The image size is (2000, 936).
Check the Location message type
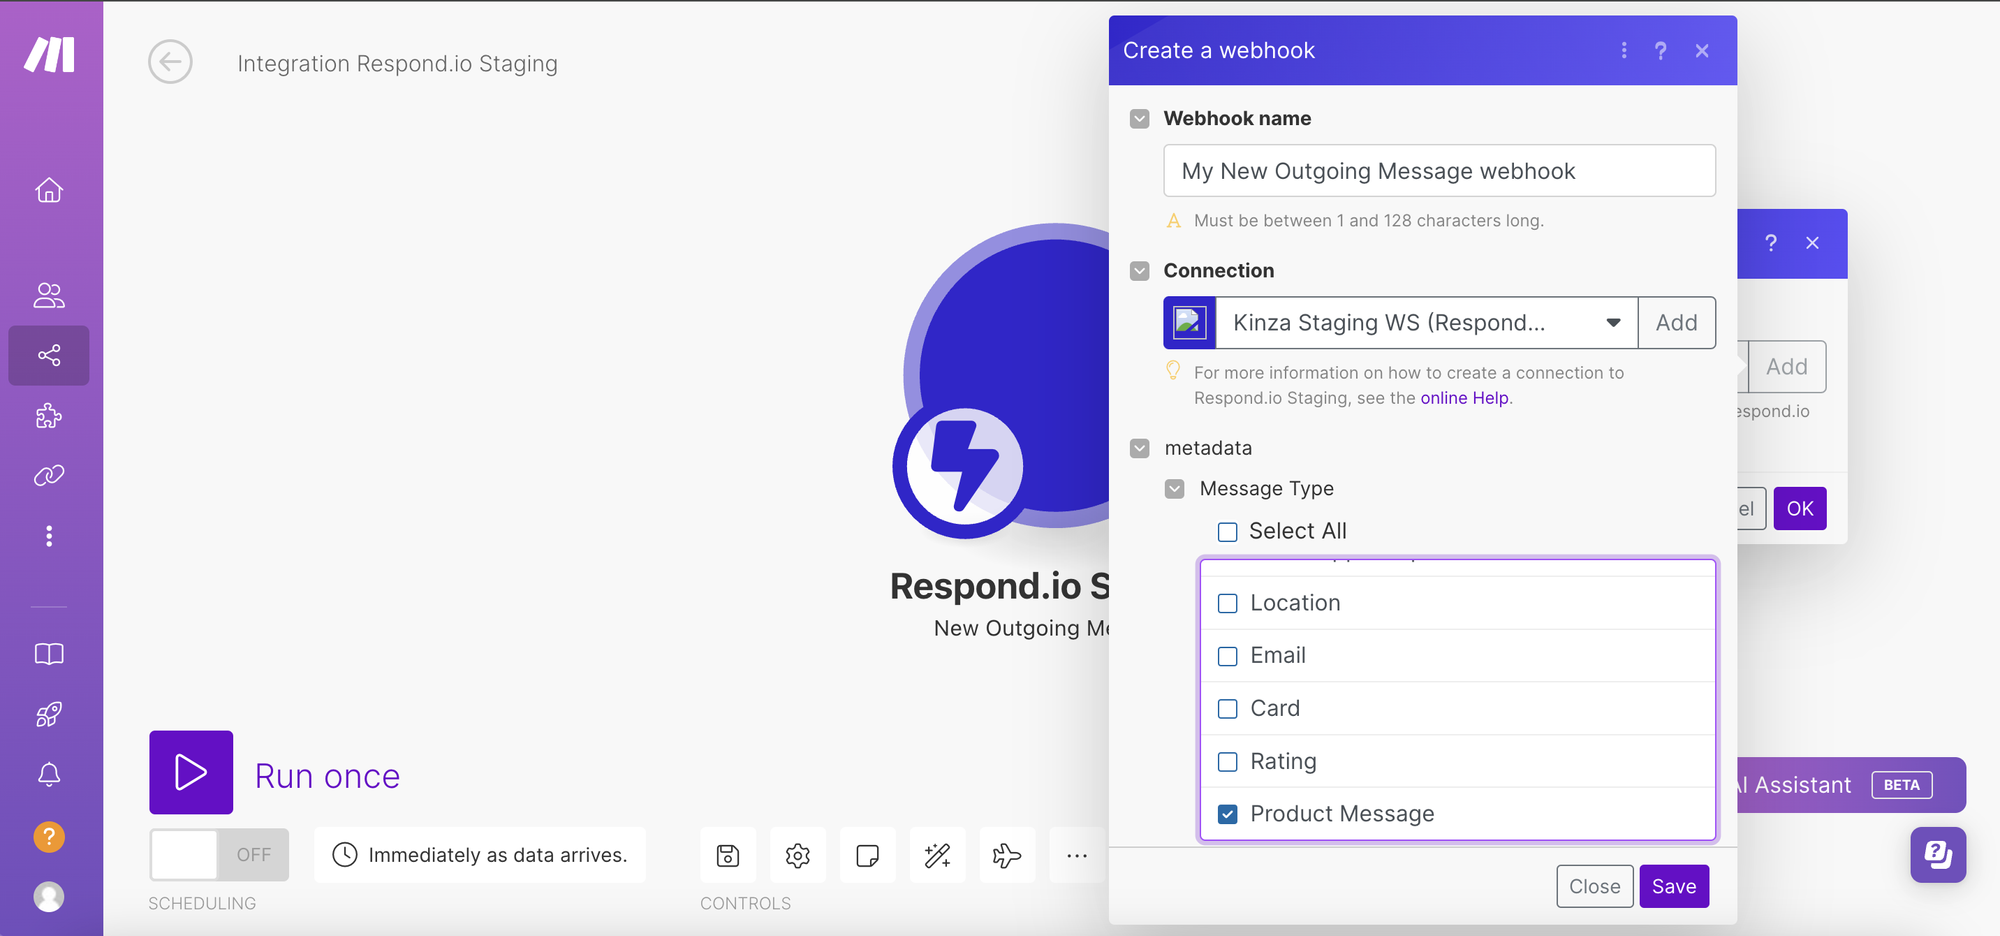1228,604
